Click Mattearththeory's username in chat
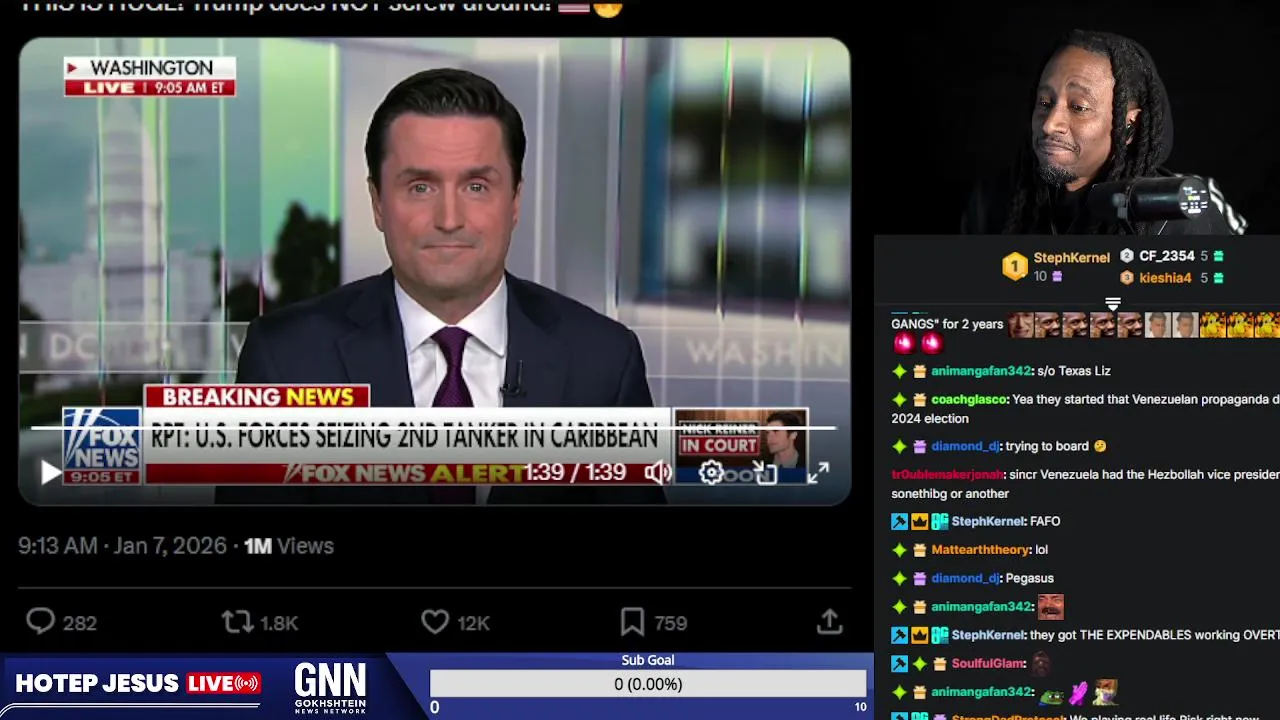 980,550
